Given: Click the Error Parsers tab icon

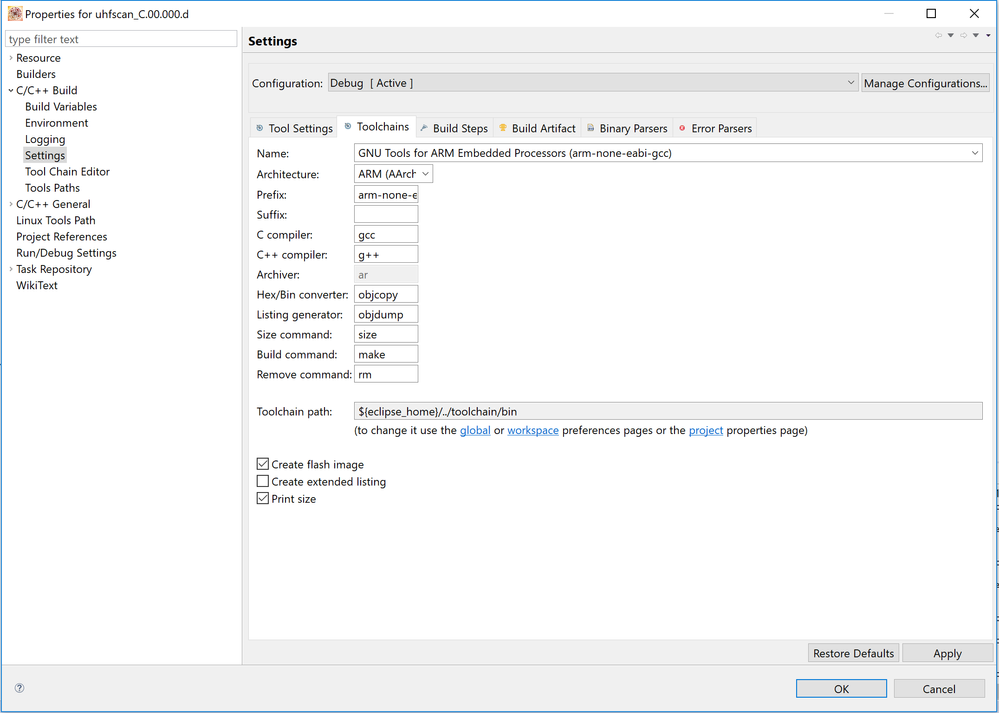Looking at the screenshot, I should pos(682,128).
